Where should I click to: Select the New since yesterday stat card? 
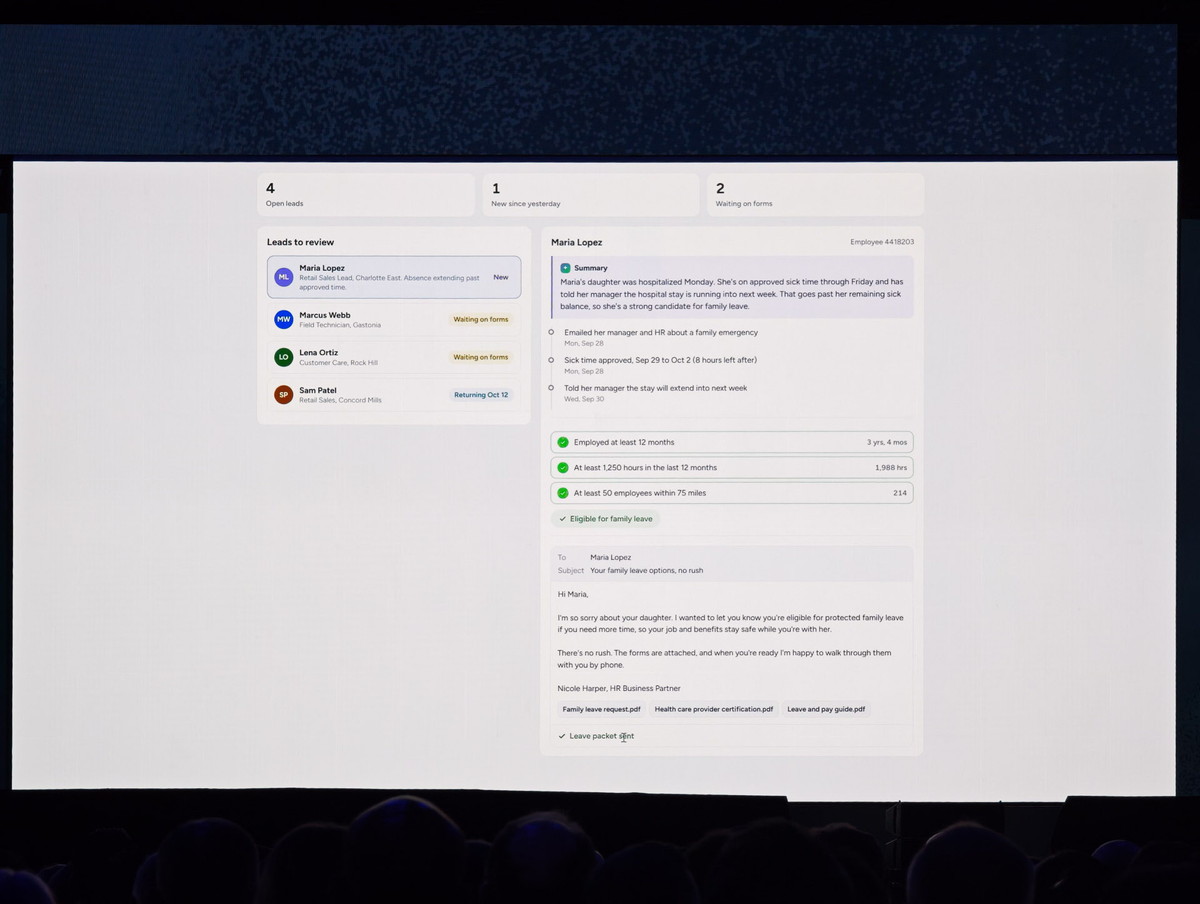(x=591, y=194)
